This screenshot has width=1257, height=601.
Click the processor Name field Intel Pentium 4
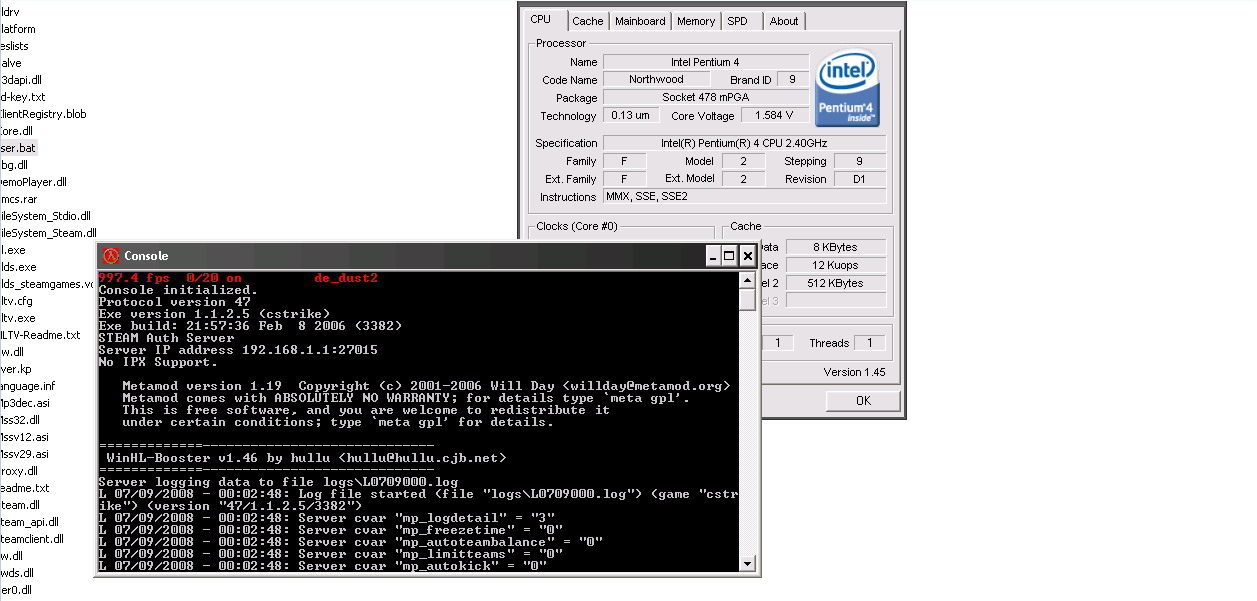[706, 62]
